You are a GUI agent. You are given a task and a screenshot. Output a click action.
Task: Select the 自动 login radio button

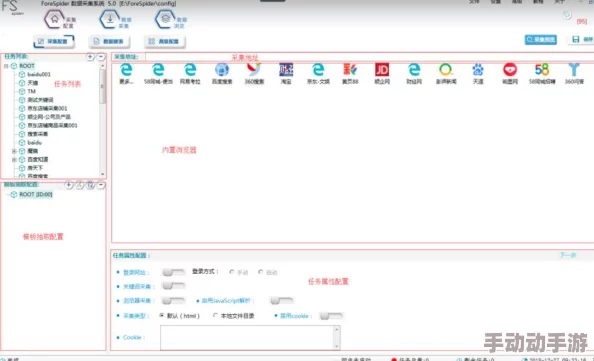tap(261, 272)
